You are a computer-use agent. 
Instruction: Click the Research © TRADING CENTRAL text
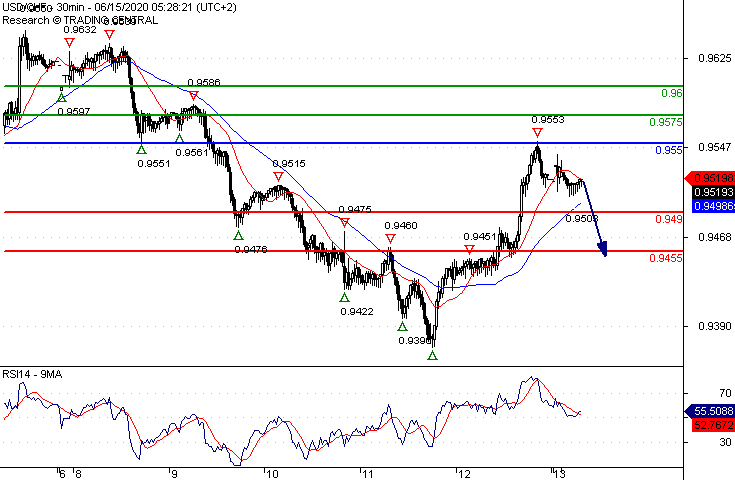coord(80,20)
